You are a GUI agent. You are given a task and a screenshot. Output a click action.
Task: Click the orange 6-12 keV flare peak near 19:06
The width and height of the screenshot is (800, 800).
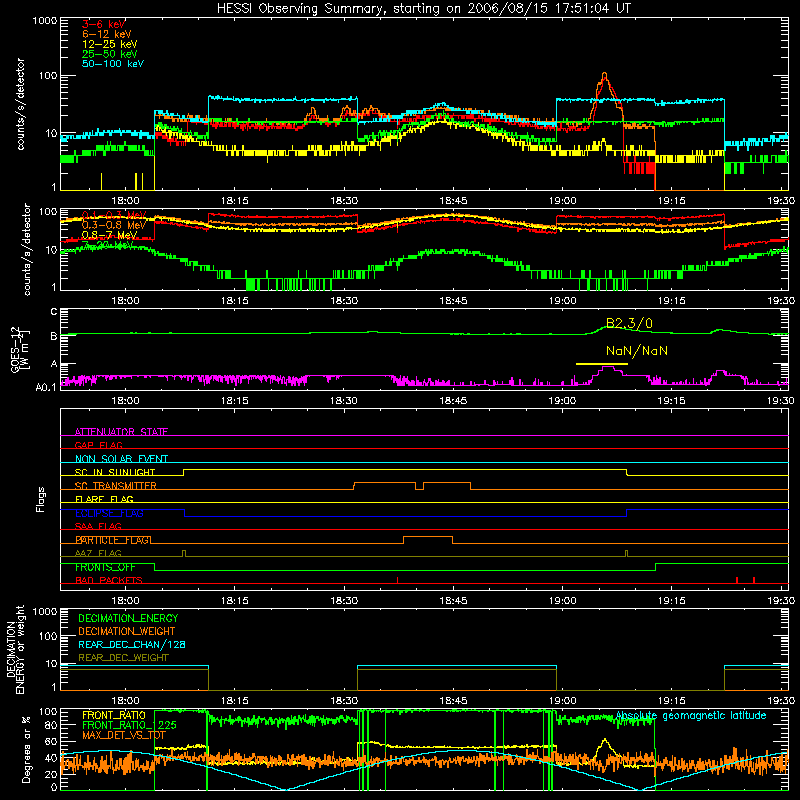pyautogui.click(x=605, y=76)
